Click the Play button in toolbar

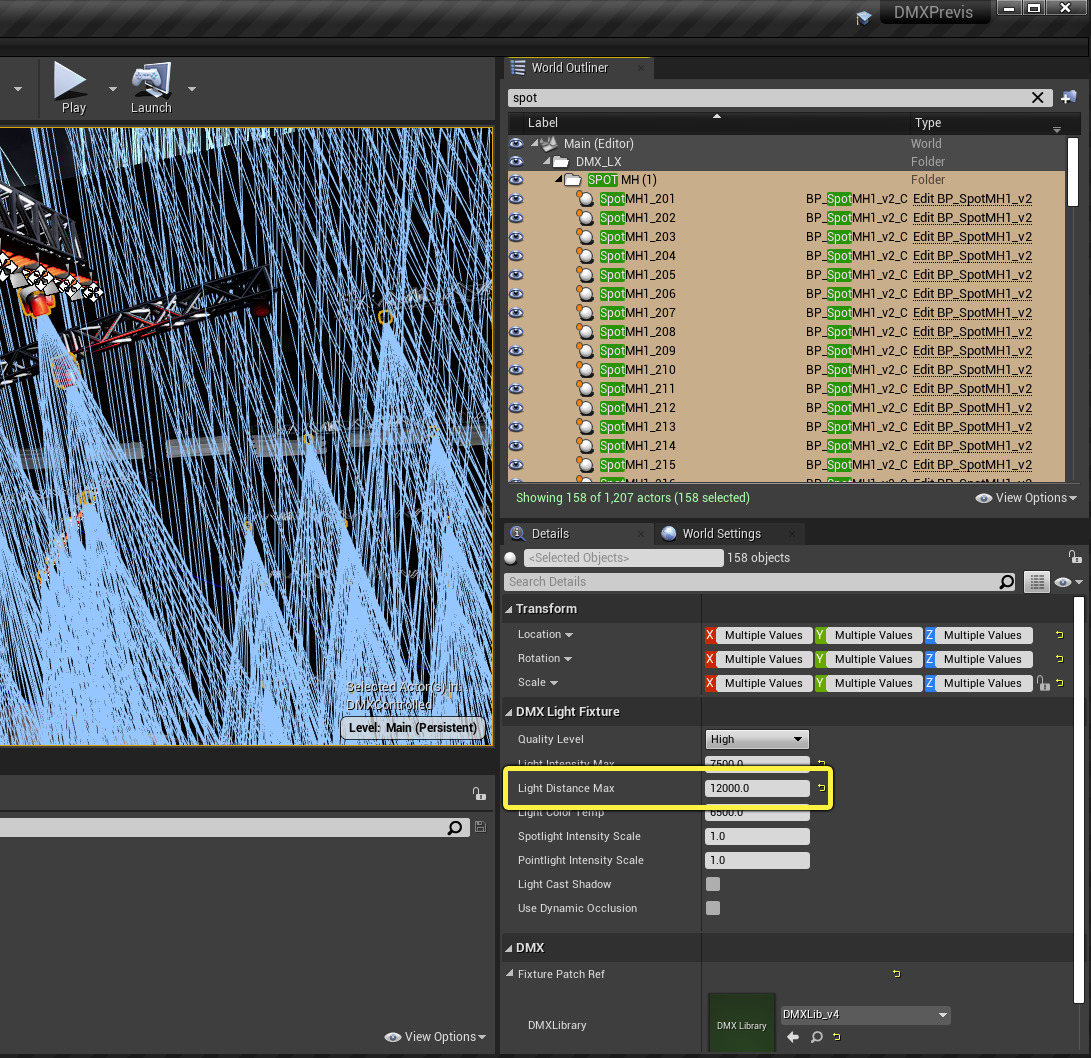point(71,81)
